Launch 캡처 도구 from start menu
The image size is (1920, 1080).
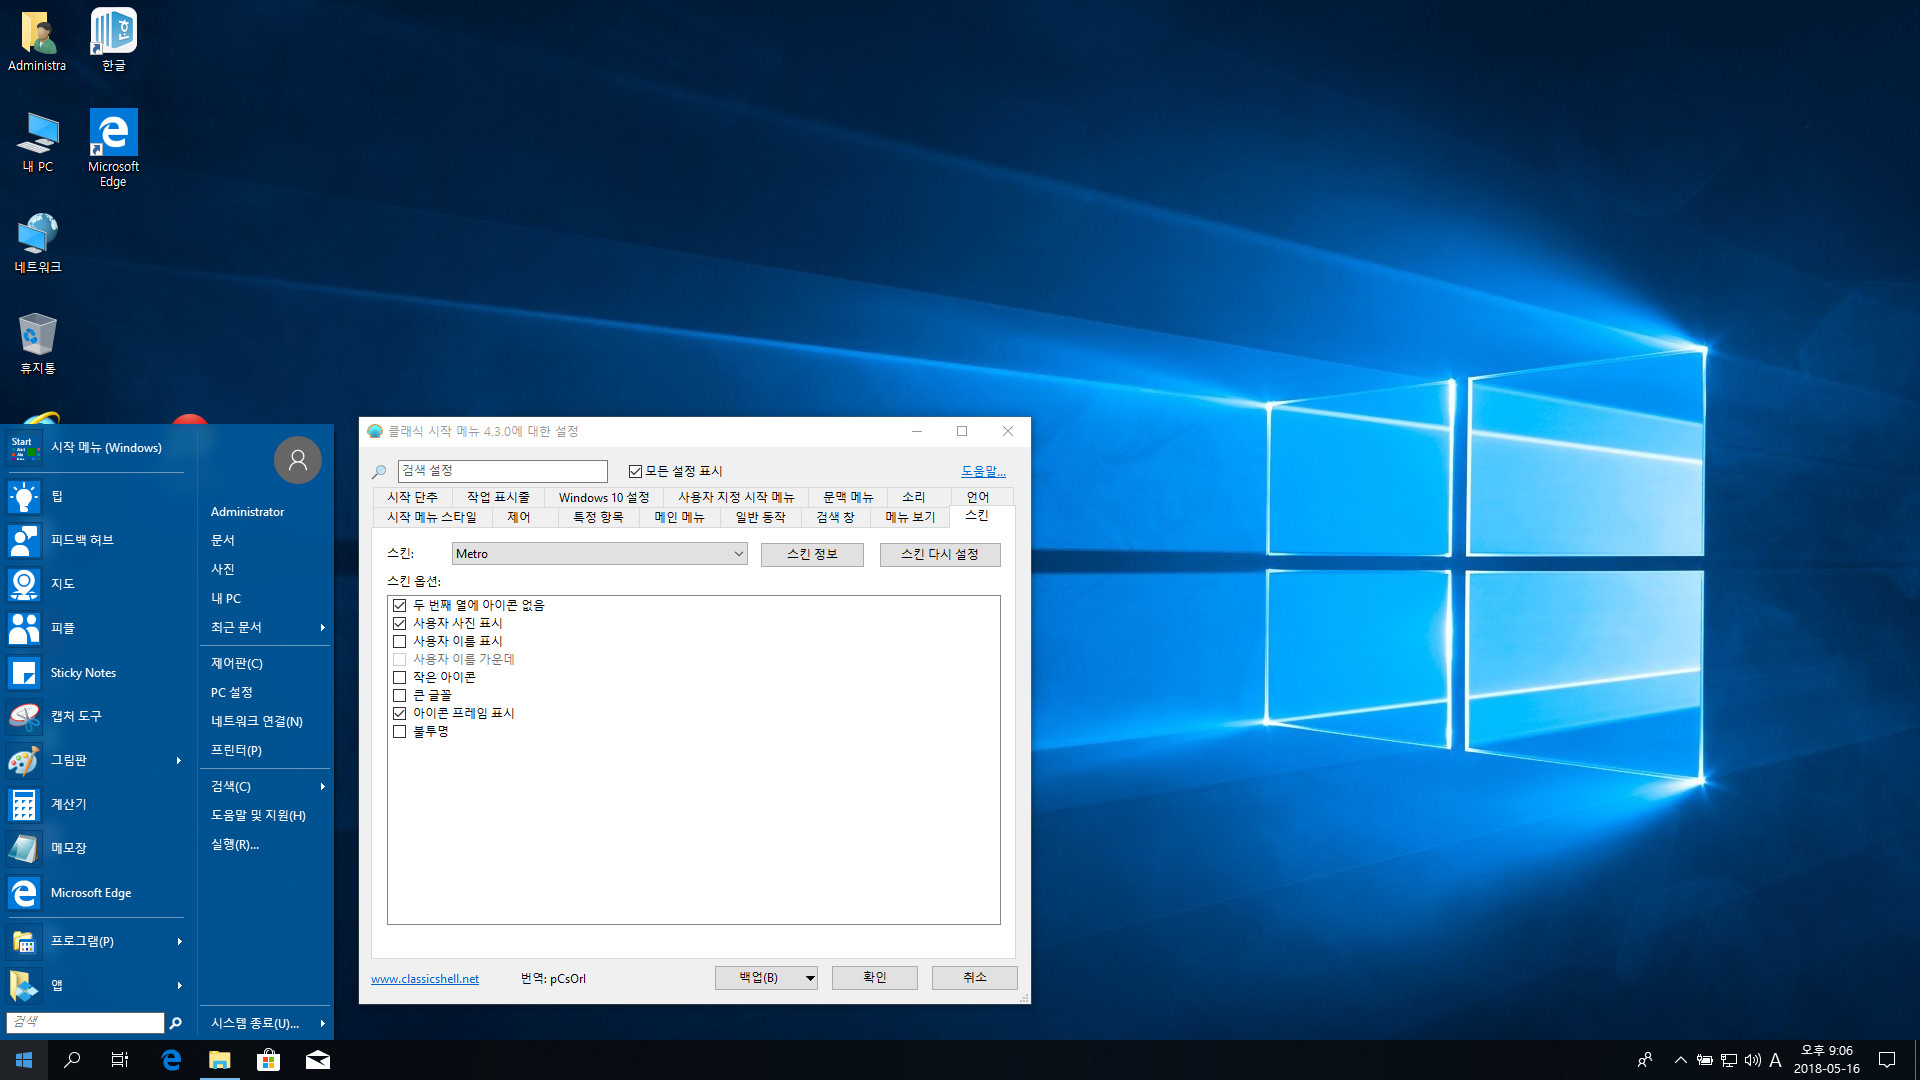pyautogui.click(x=95, y=716)
